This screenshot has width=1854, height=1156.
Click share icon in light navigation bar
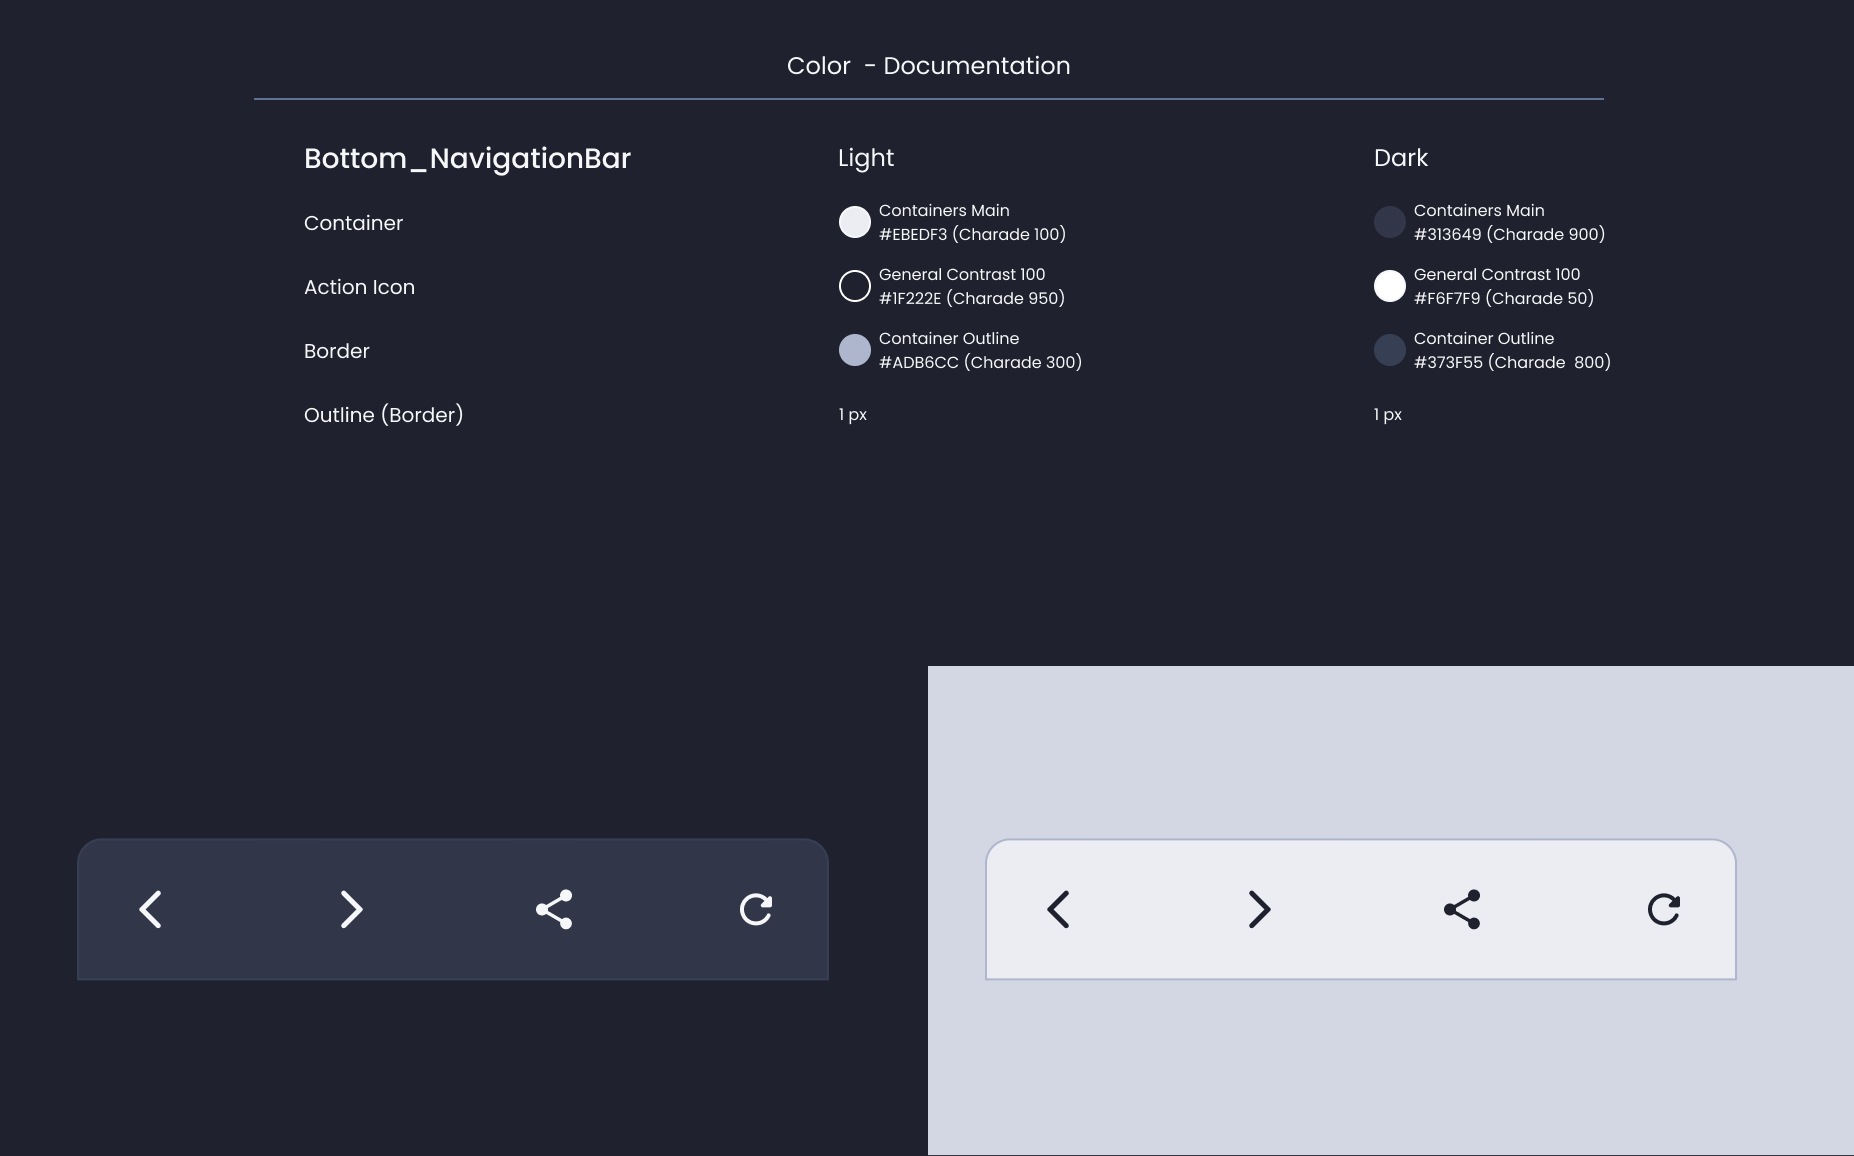1462,910
